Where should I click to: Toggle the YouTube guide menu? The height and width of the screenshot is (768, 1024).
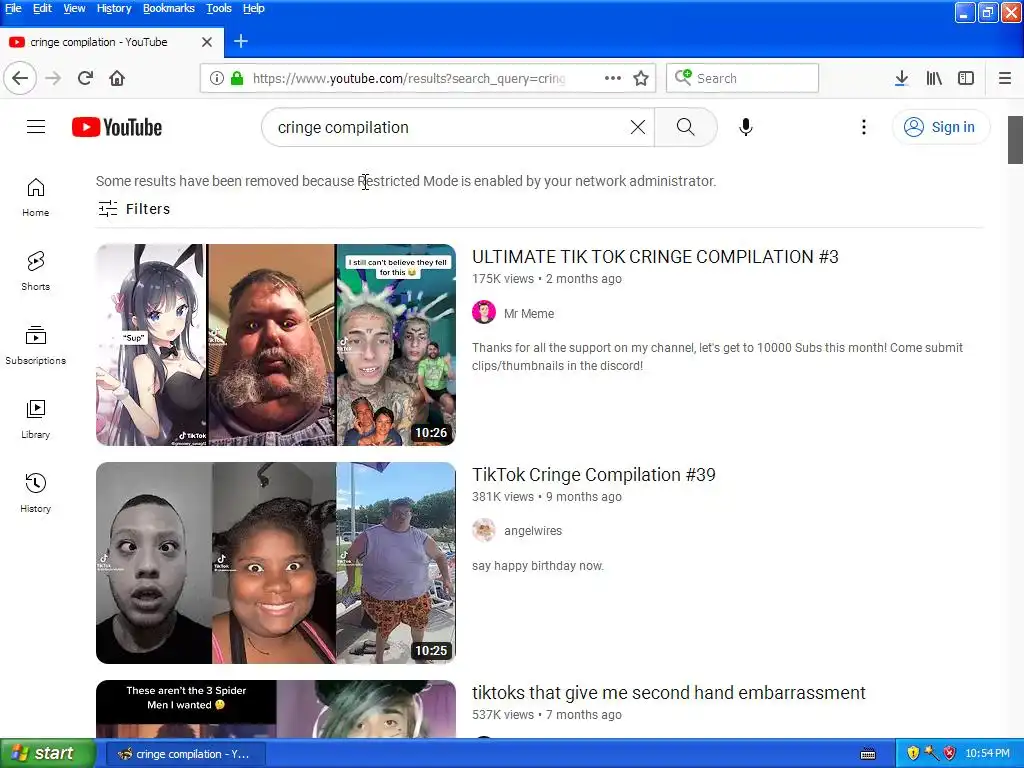click(x=36, y=127)
